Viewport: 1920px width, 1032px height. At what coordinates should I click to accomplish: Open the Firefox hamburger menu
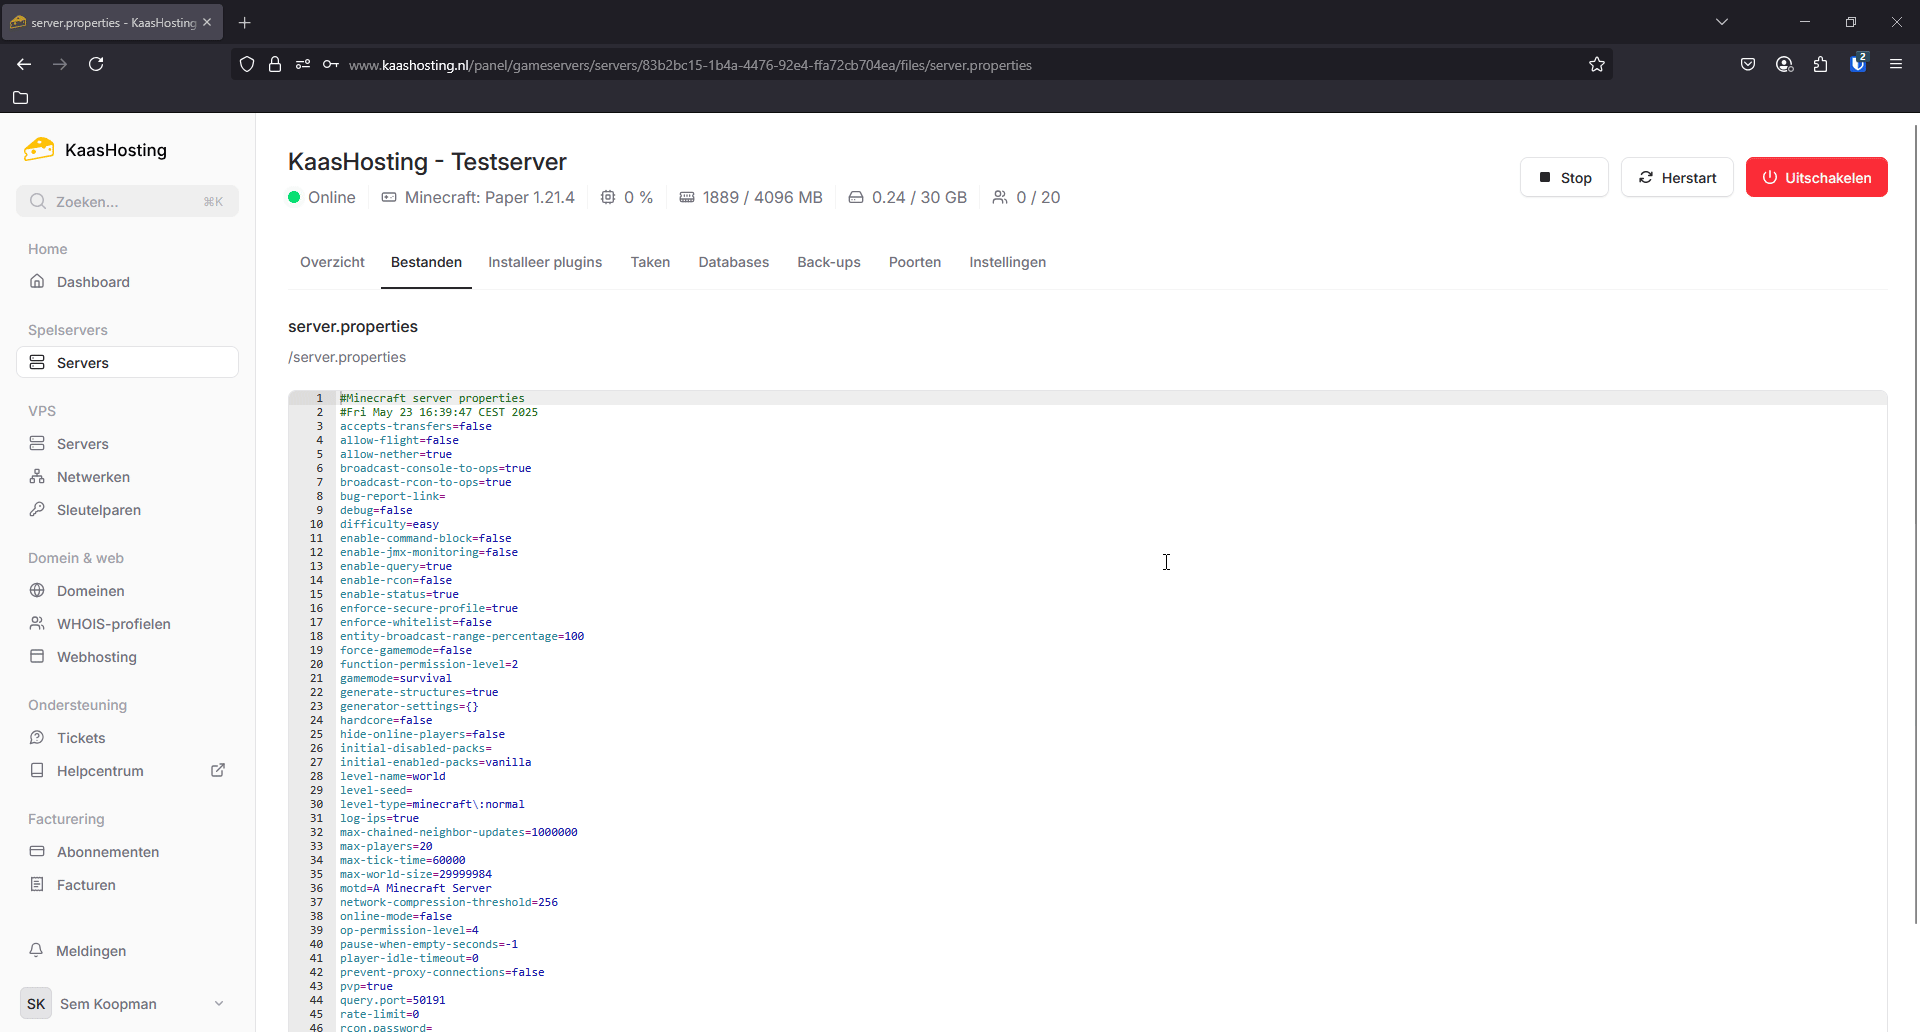pyautogui.click(x=1896, y=64)
